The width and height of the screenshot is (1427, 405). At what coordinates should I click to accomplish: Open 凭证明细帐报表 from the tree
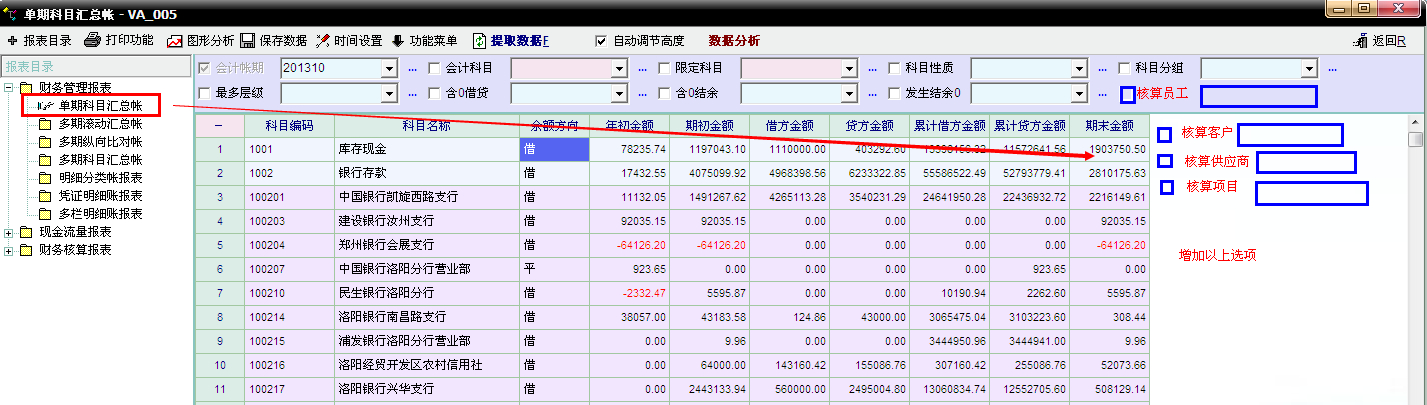tap(100, 196)
